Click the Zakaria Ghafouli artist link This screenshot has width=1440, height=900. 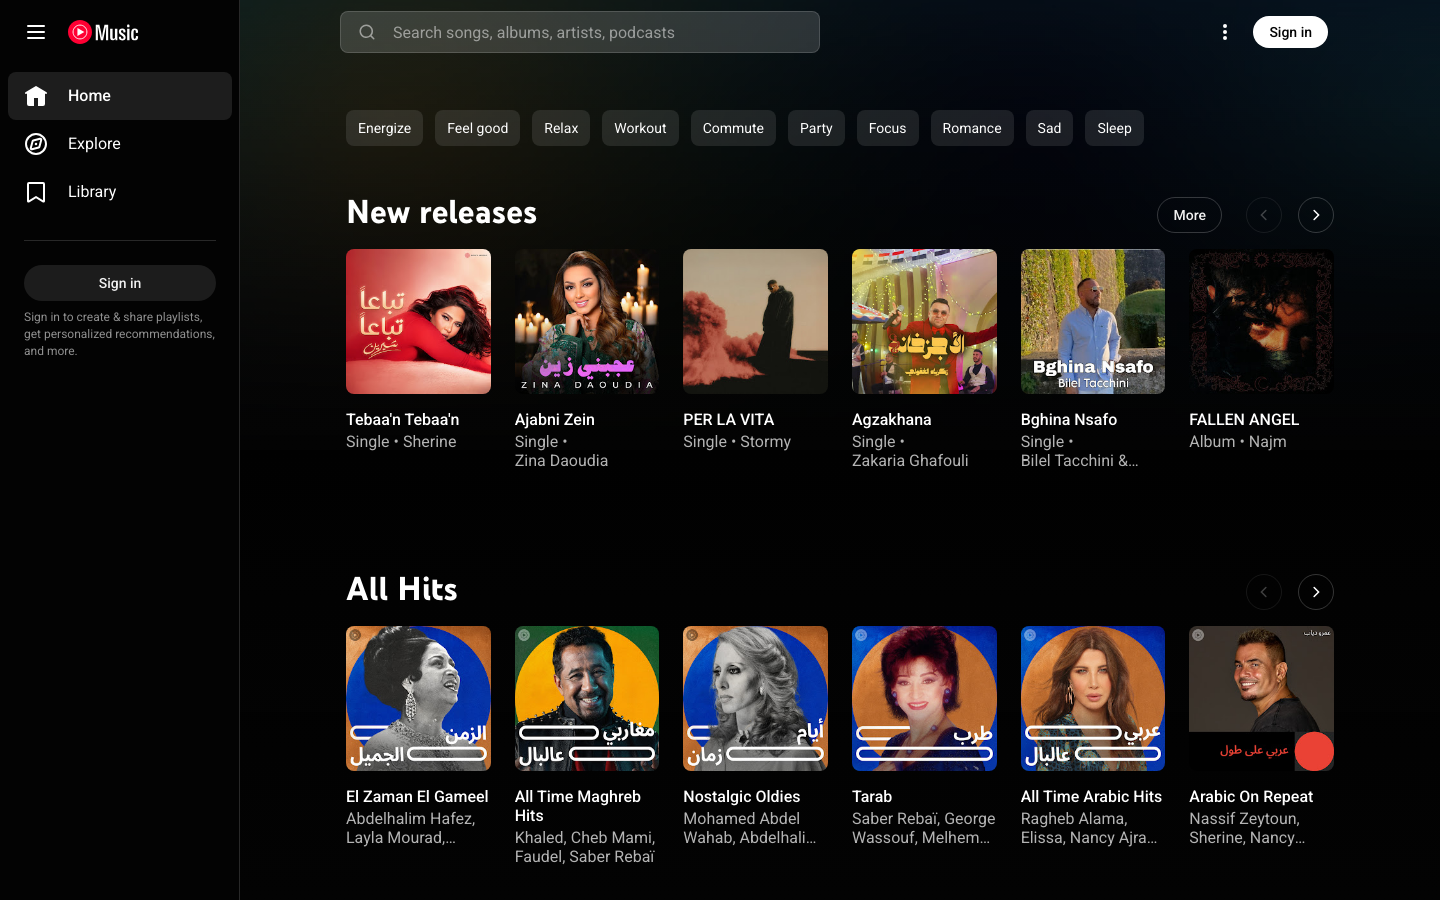(910, 460)
